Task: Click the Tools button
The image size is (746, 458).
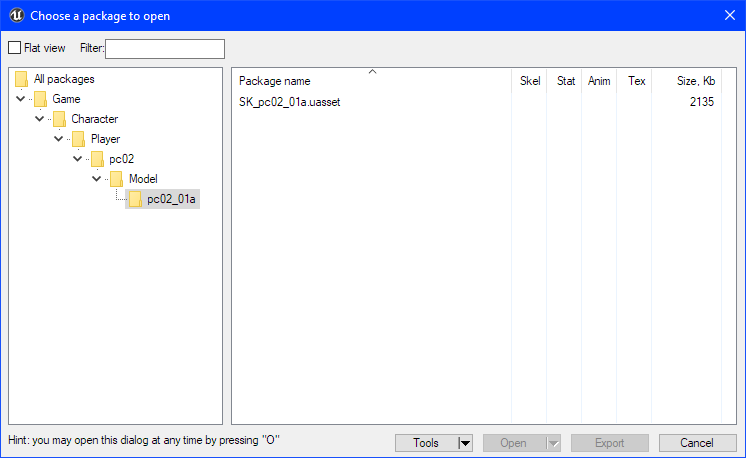Action: [426, 443]
